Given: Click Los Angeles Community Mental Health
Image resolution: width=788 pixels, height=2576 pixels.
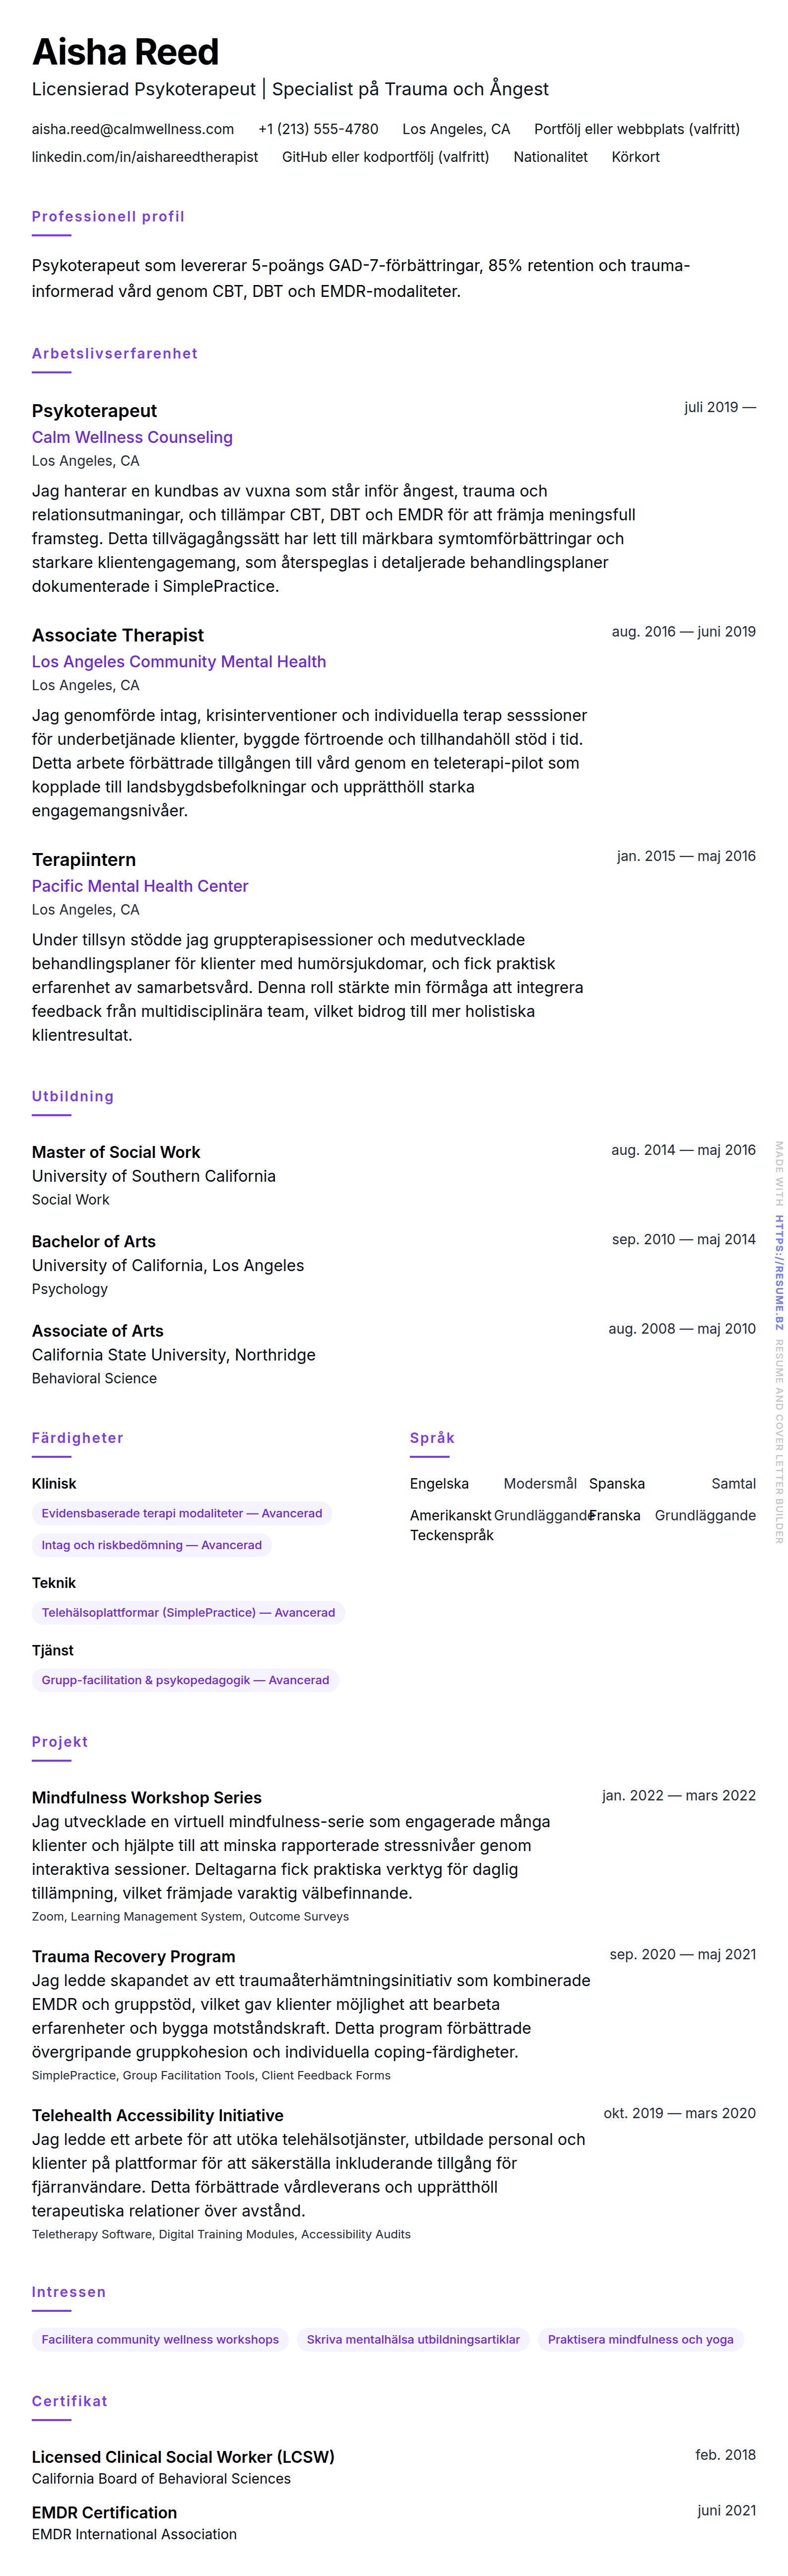Looking at the screenshot, I should click(179, 661).
